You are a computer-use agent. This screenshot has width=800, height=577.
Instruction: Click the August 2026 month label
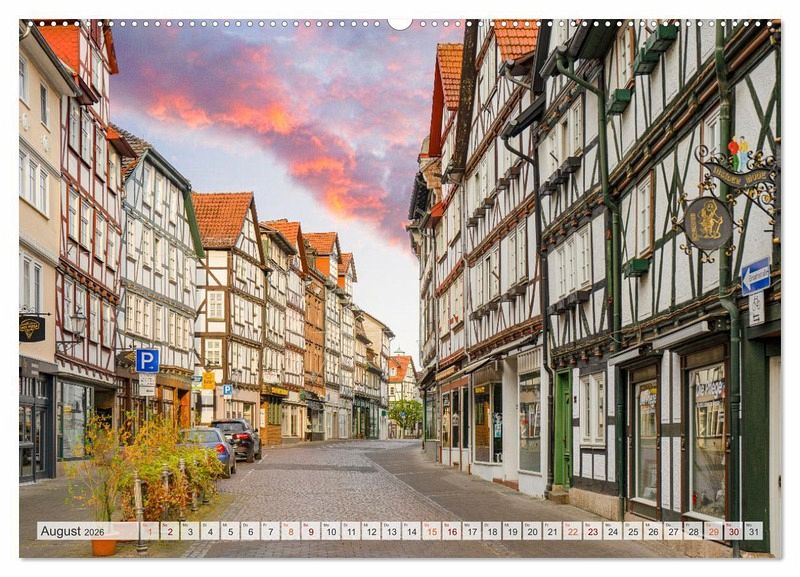pyautogui.click(x=72, y=531)
